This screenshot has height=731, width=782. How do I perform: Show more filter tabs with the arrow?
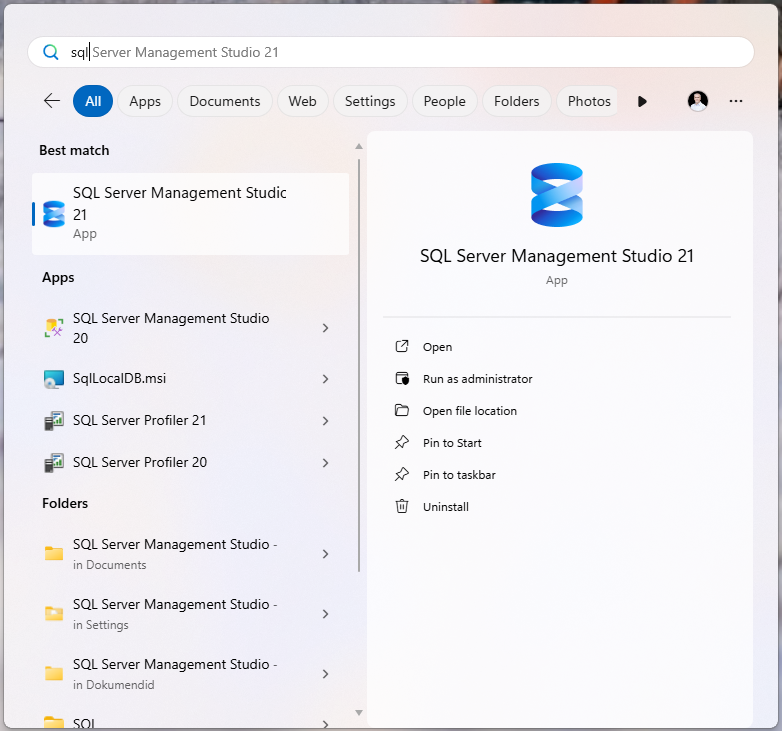click(642, 101)
